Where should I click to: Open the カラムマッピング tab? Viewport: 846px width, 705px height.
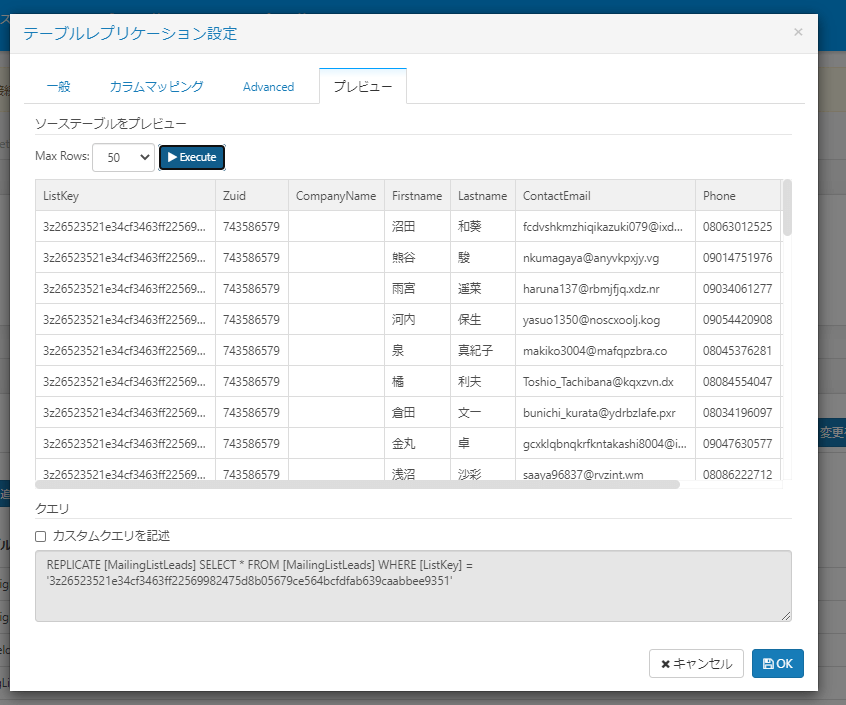[156, 87]
